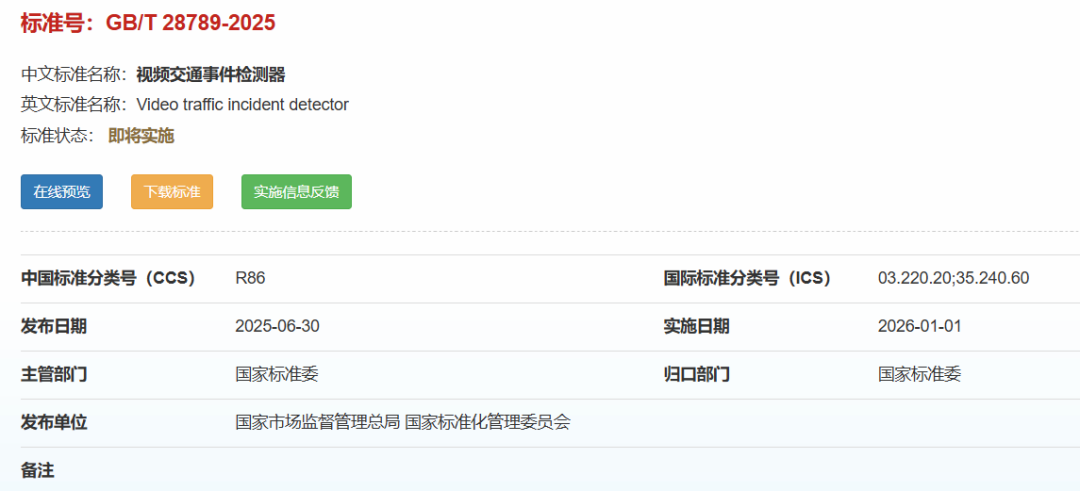Click the 国际标准分类号（ICS） label
Image resolution: width=1080 pixels, height=491 pixels.
tap(747, 278)
